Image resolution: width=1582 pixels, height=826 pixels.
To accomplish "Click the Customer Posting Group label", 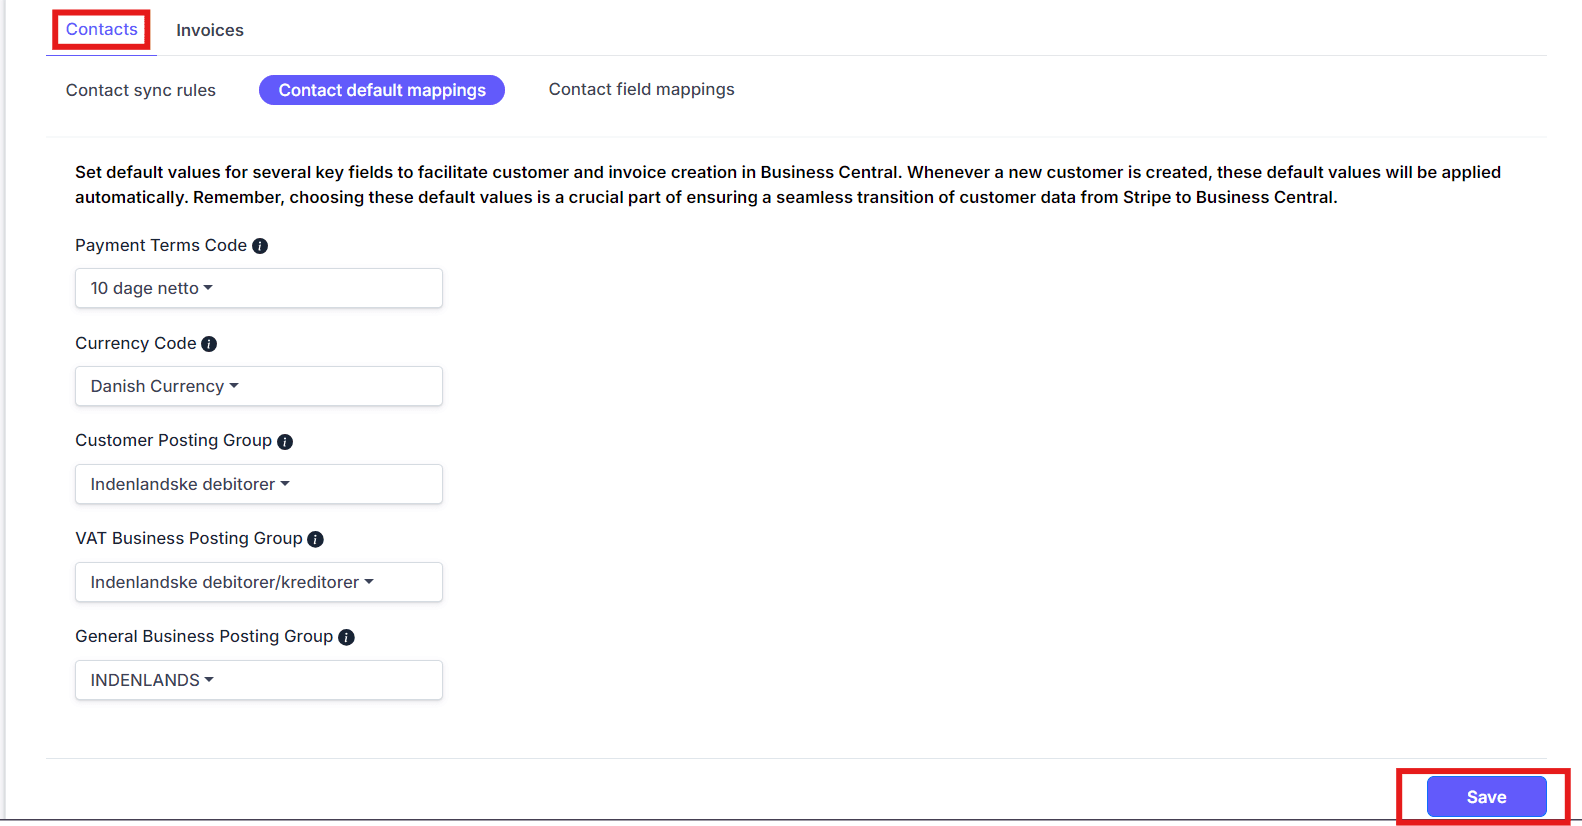I will coord(173,440).
